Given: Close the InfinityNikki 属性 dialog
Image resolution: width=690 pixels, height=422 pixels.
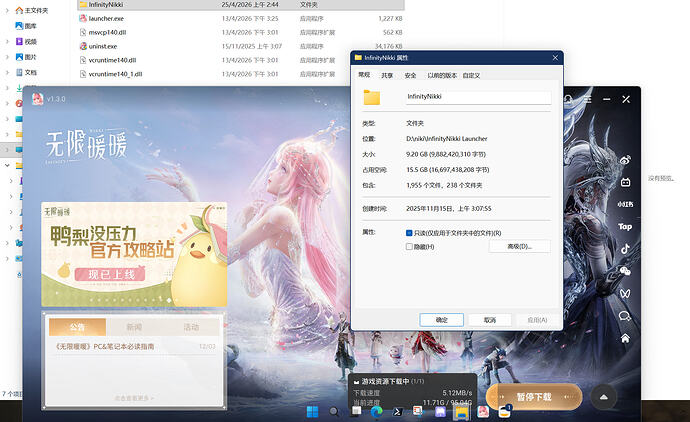Looking at the screenshot, I should tap(555, 58).
